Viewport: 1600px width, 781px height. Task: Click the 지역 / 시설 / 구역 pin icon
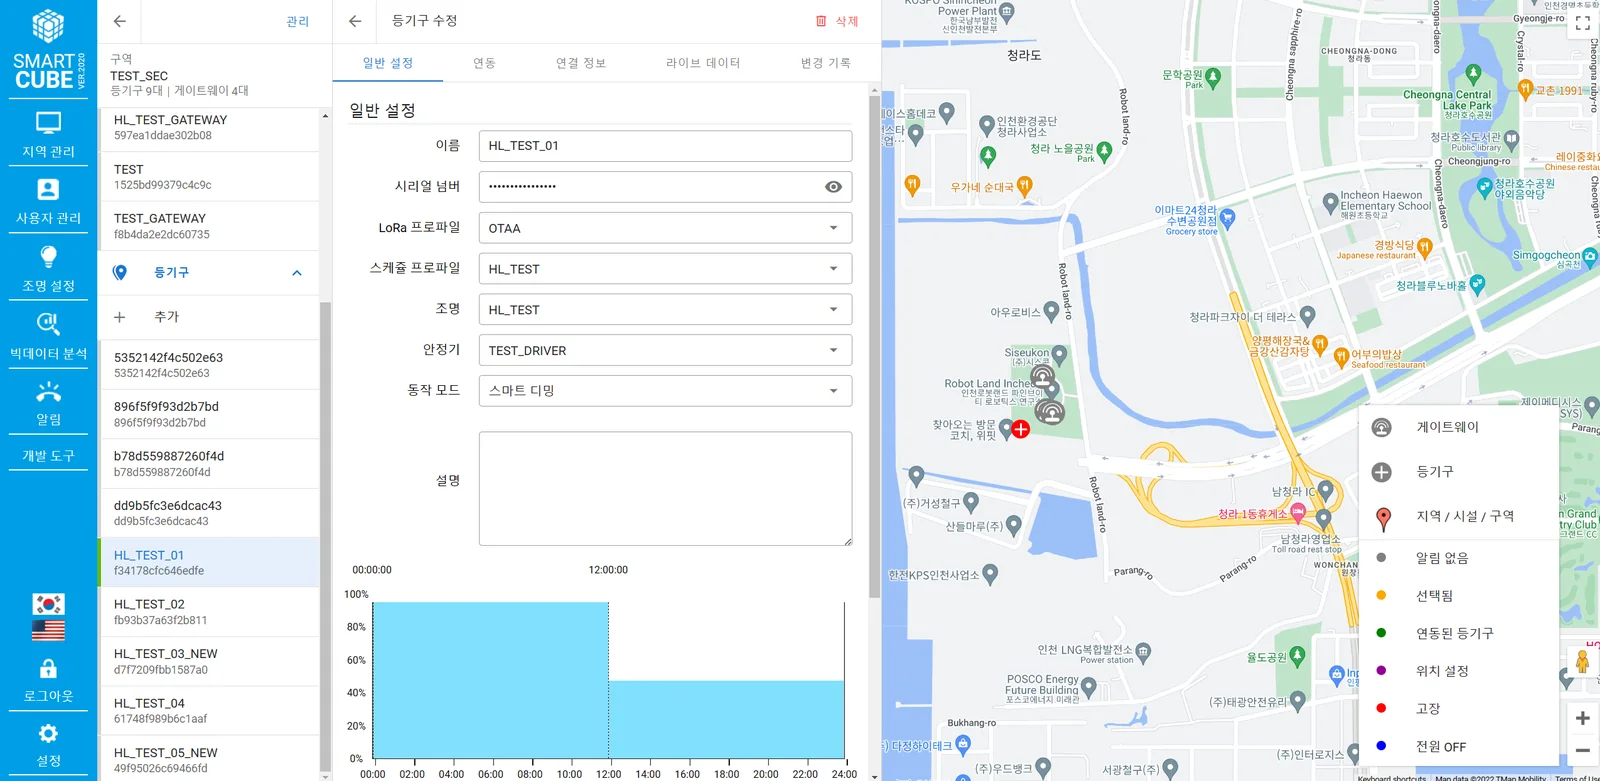pyautogui.click(x=1383, y=518)
